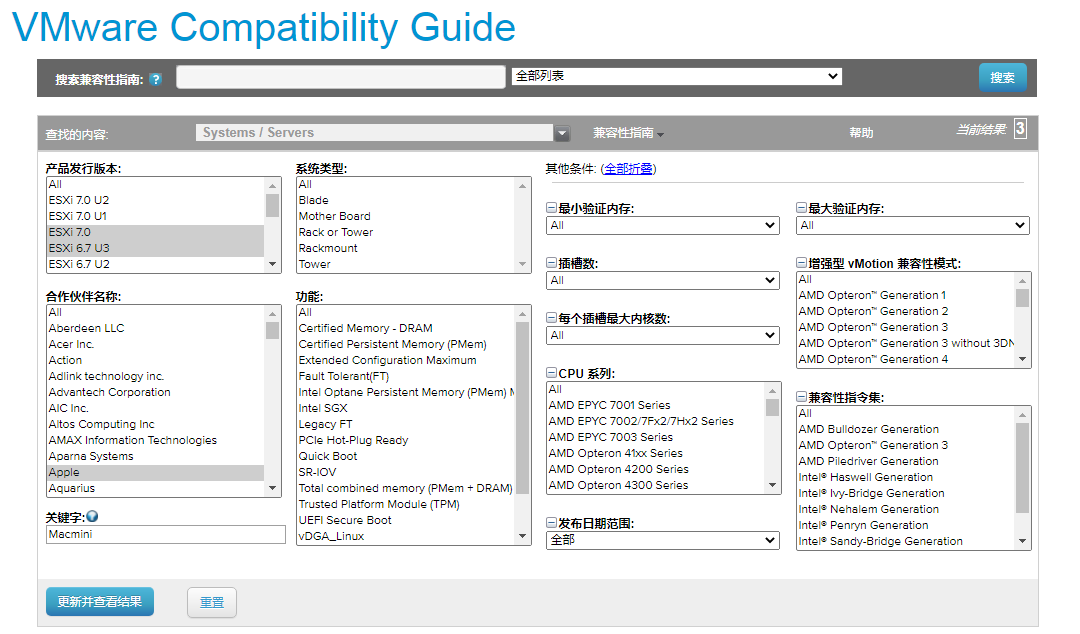Select Intel Haswell Generation instruction set

click(906, 478)
